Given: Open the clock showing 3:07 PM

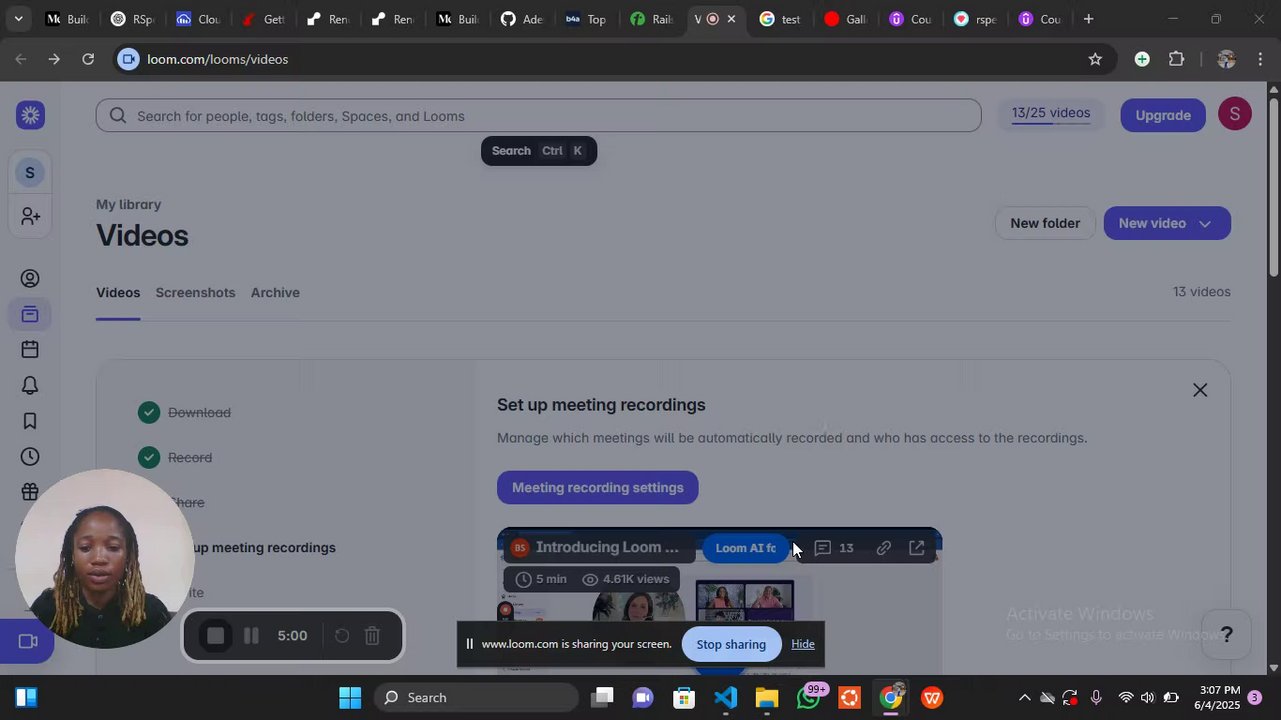Looking at the screenshot, I should [1217, 698].
